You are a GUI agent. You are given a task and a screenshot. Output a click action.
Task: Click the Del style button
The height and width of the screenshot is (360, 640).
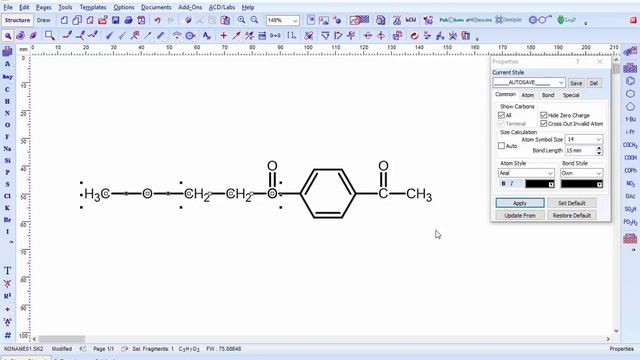593,83
